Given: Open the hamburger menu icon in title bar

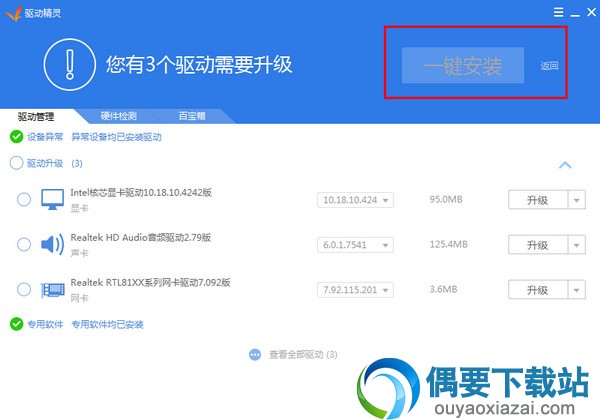Looking at the screenshot, I should 558,12.
